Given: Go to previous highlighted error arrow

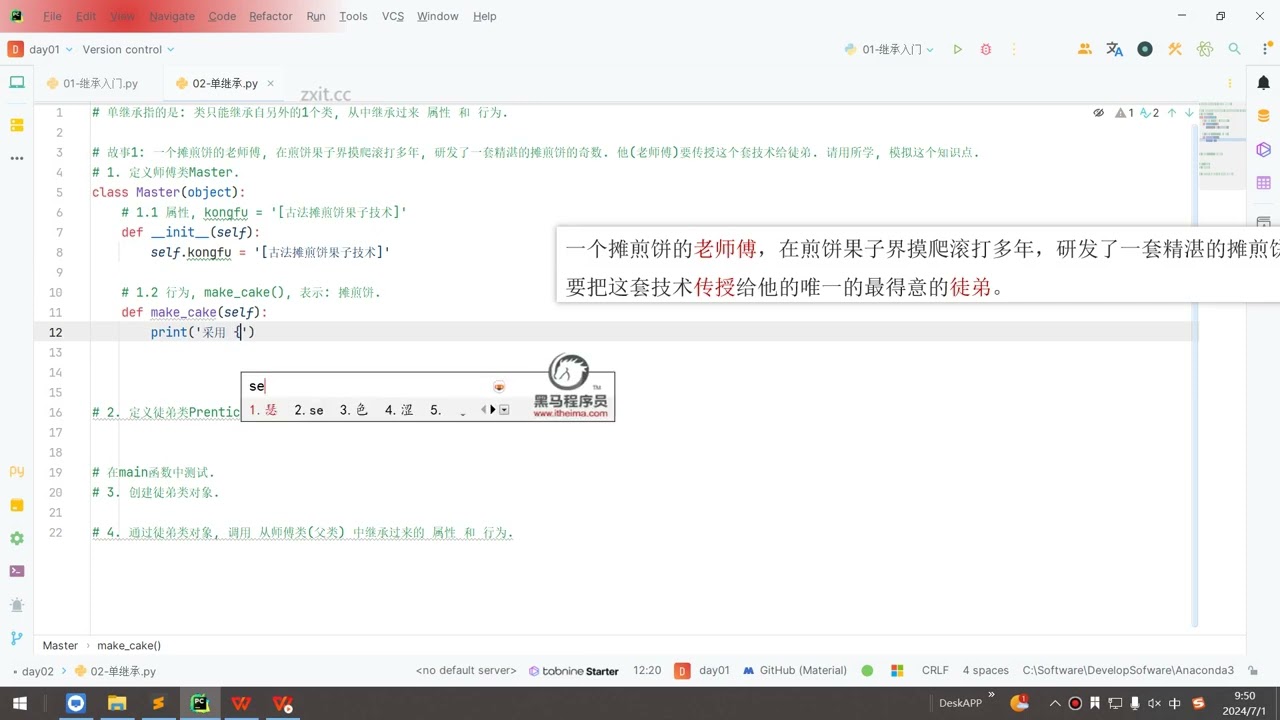Looking at the screenshot, I should point(1172,113).
